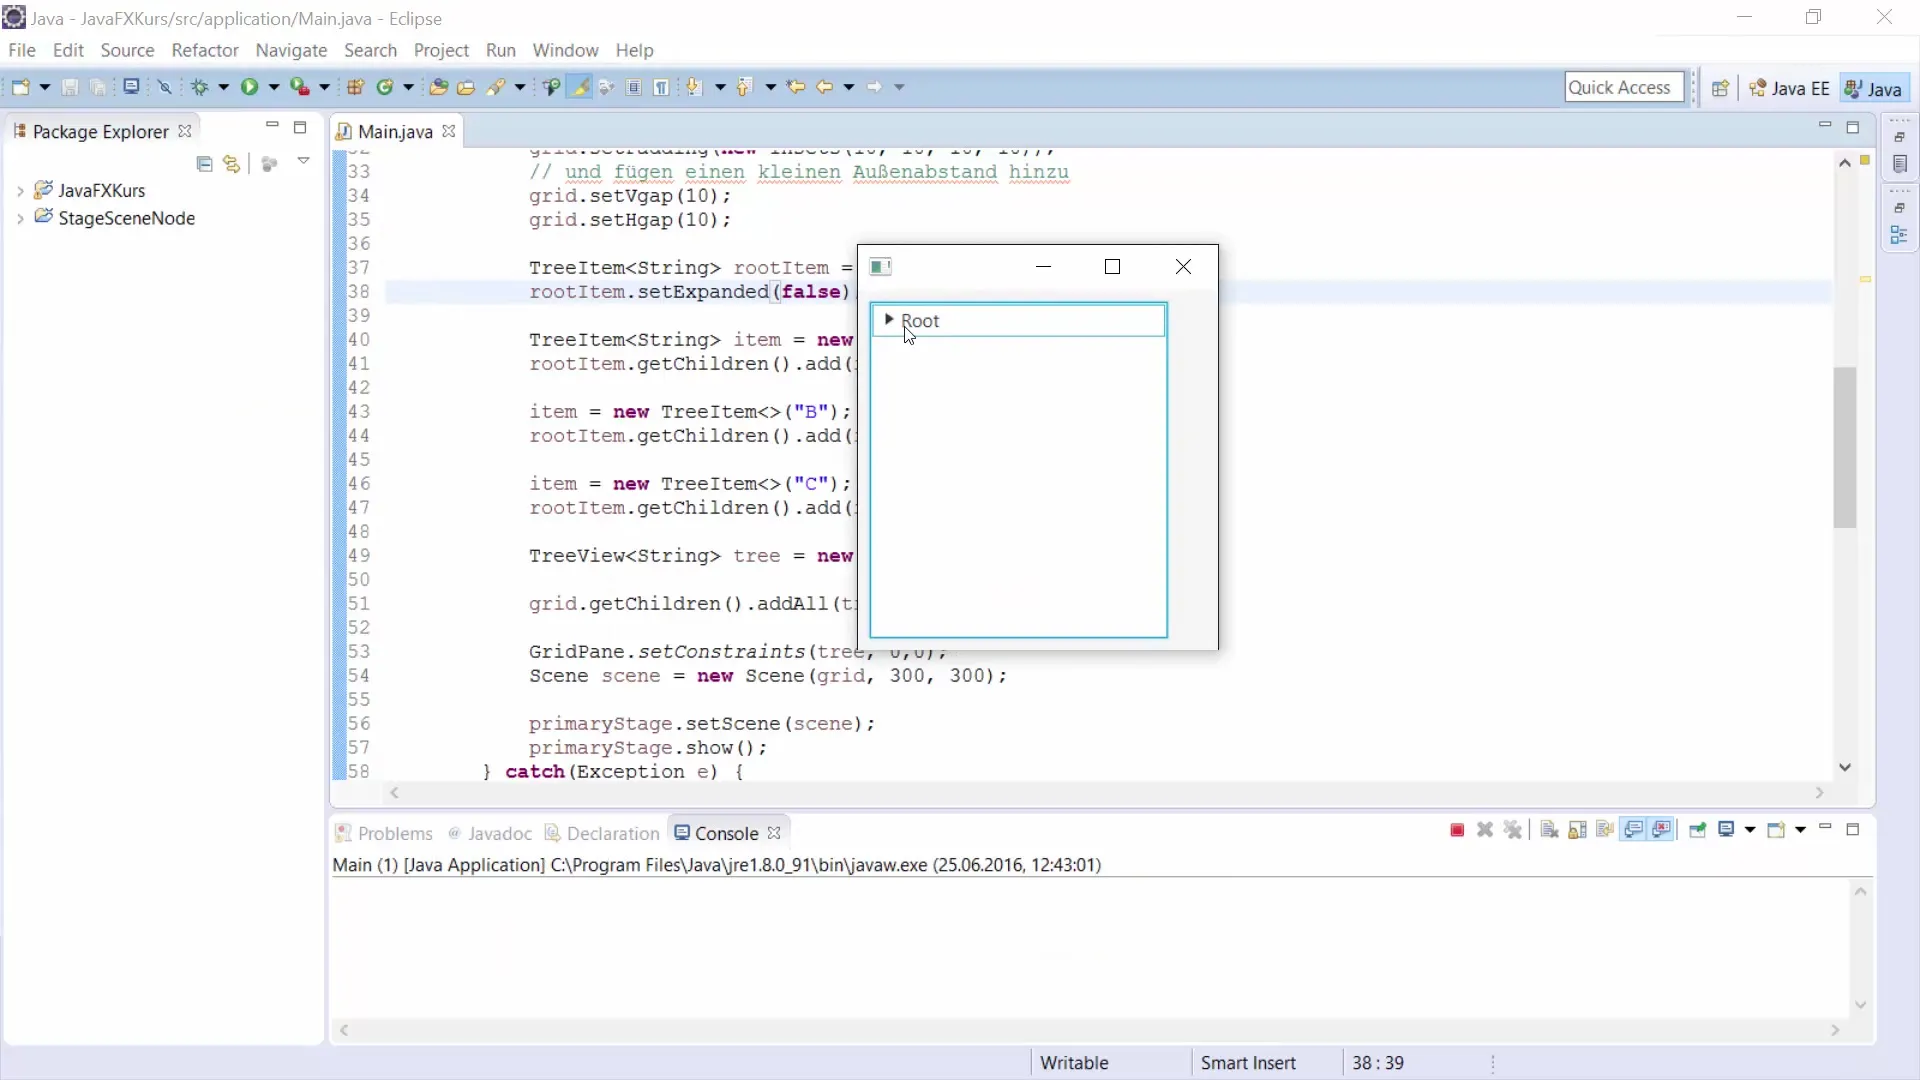The height and width of the screenshot is (1080, 1920).
Task: Toggle Block Selection Mode
Action: (x=634, y=87)
